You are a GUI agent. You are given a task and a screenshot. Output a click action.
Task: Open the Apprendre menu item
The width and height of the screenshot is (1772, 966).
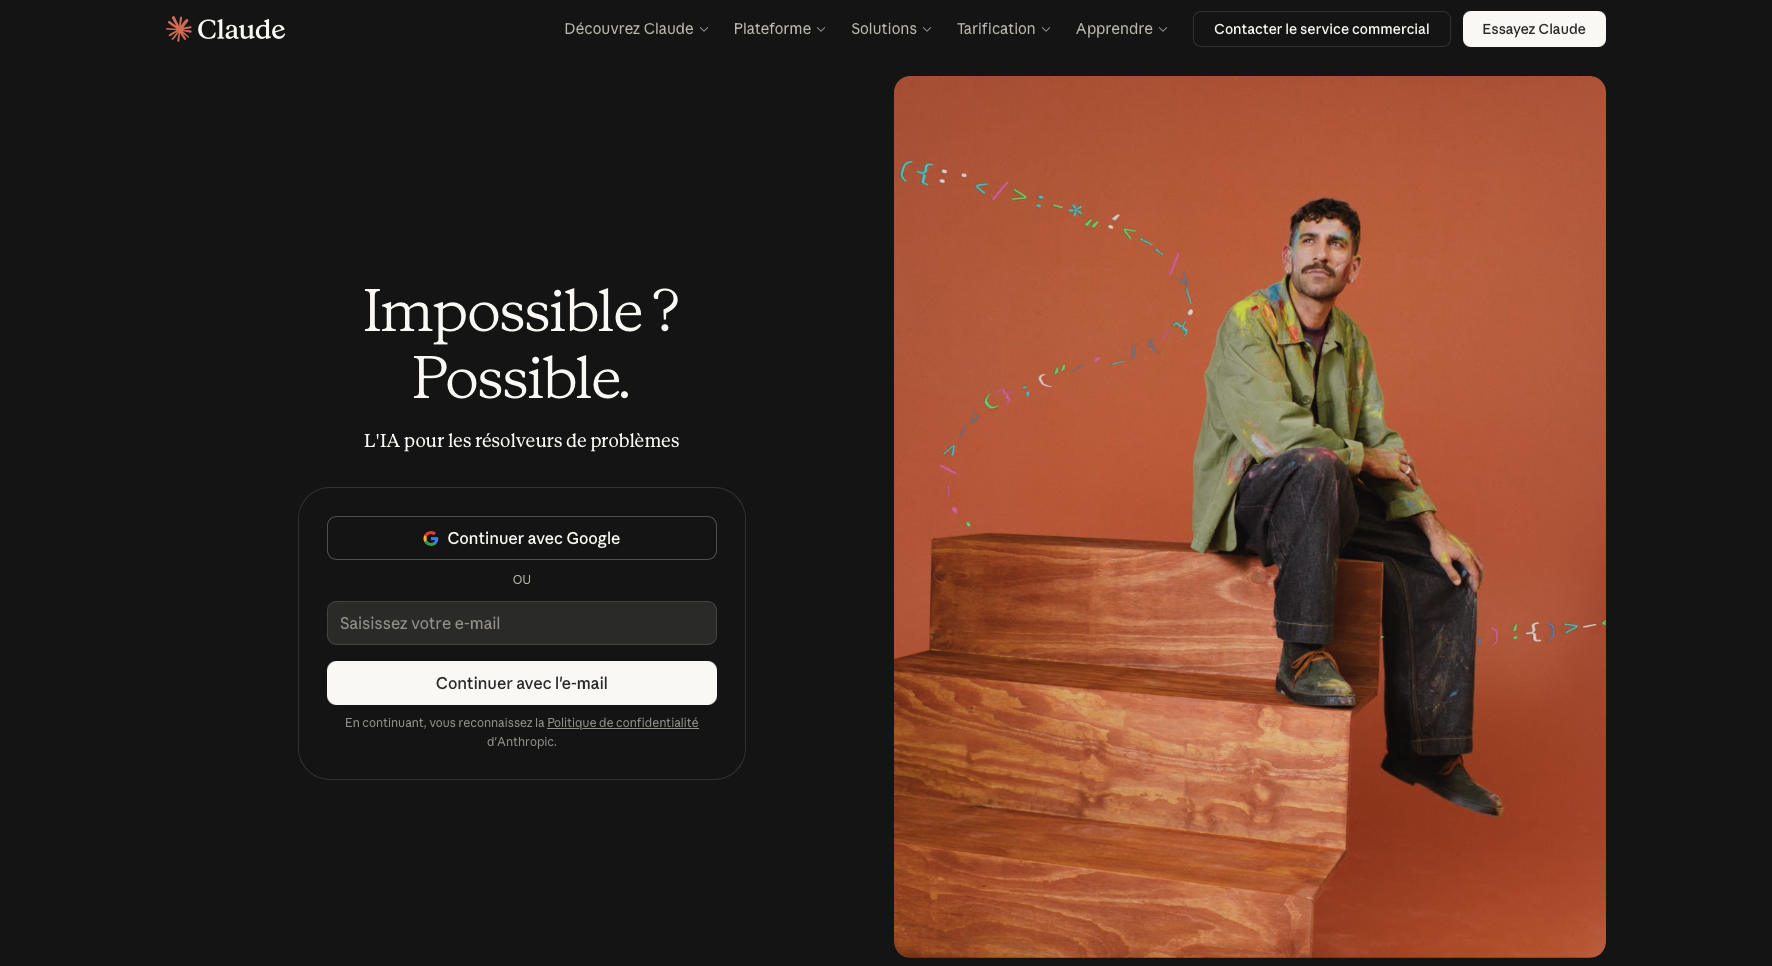click(x=1121, y=29)
